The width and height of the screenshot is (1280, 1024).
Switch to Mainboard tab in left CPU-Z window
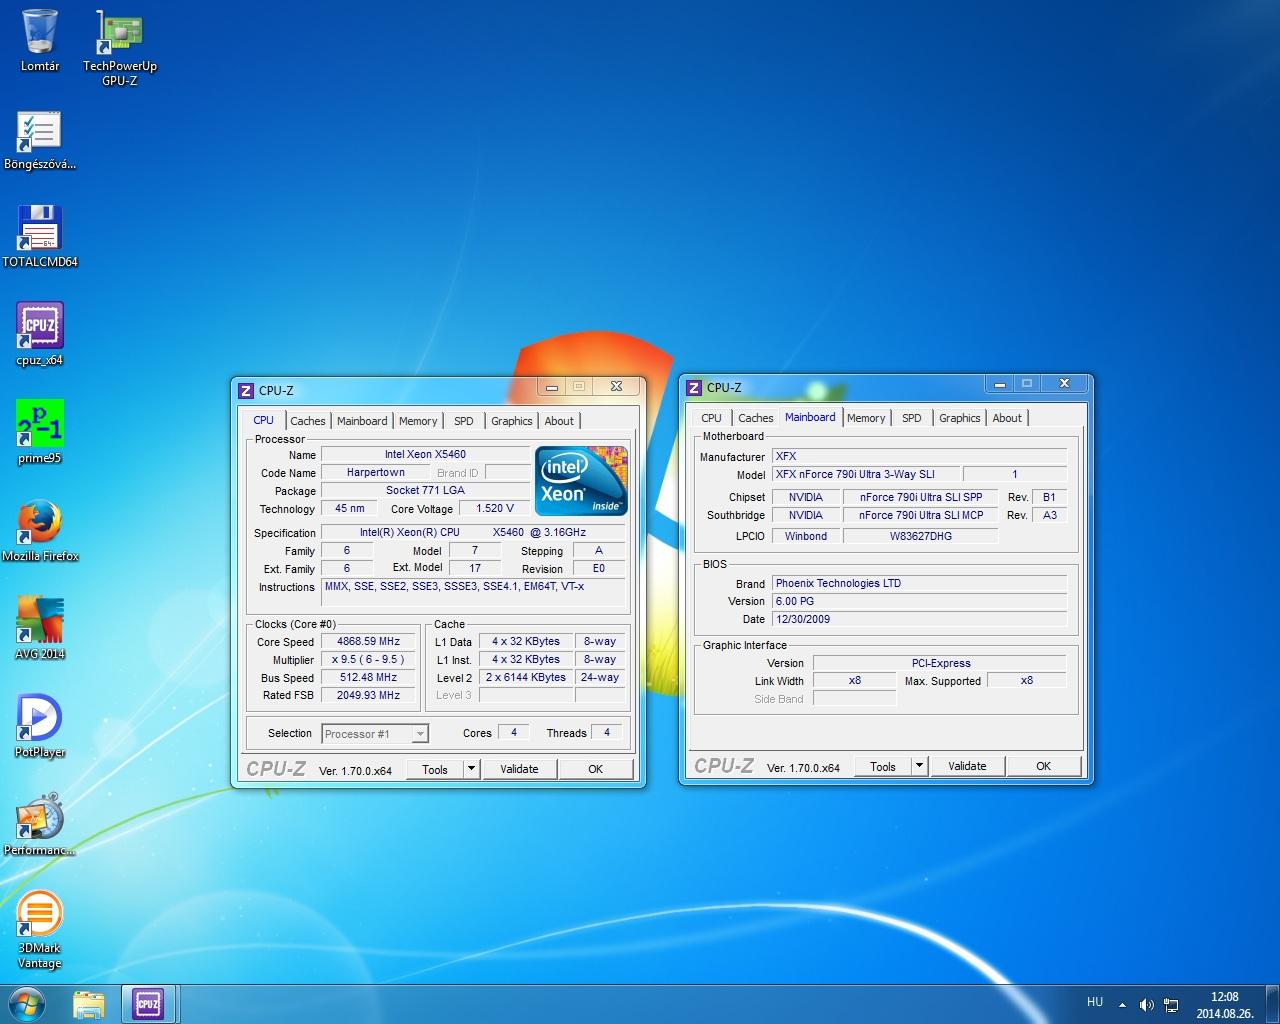point(362,421)
